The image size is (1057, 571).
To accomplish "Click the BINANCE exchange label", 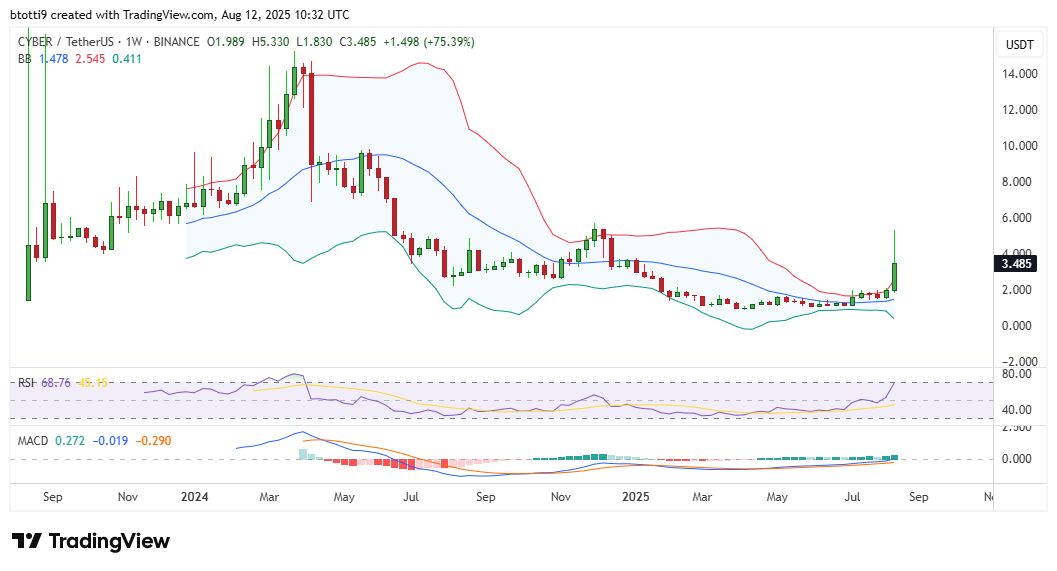I will 172,42.
